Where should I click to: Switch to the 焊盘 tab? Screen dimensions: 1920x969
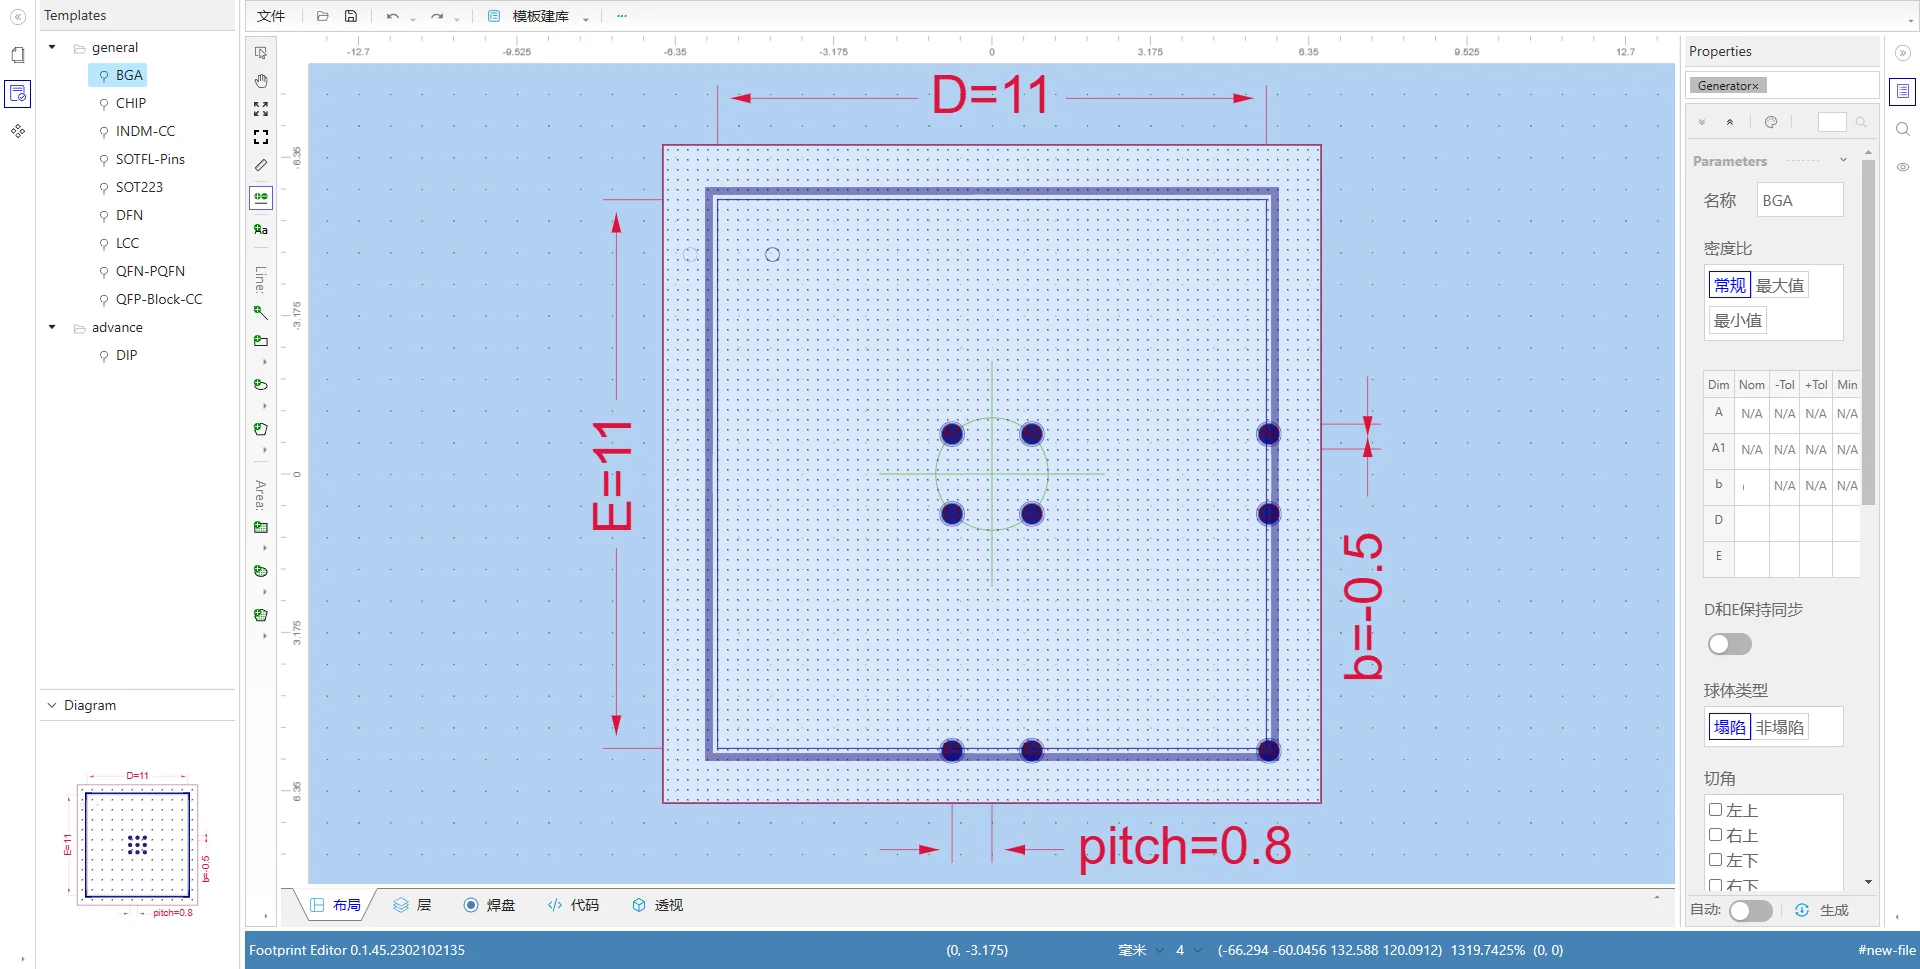point(490,905)
